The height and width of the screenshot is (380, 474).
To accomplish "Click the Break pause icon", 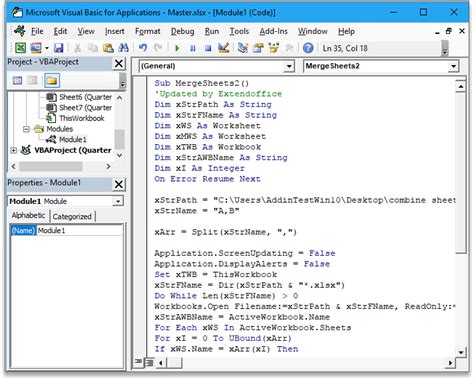I will (x=193, y=48).
